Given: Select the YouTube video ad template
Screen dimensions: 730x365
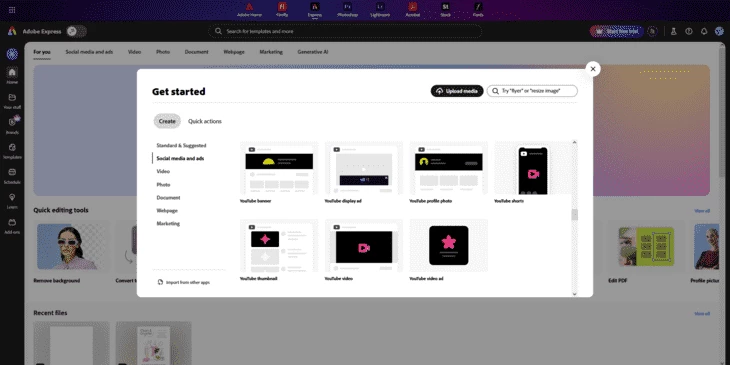Looking at the screenshot, I should (449, 250).
